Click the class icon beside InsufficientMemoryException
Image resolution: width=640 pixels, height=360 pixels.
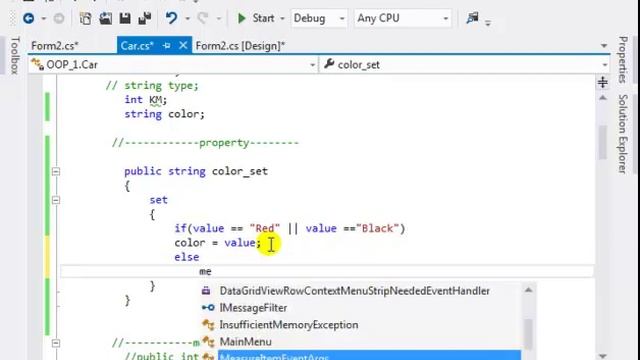pyautogui.click(x=208, y=325)
